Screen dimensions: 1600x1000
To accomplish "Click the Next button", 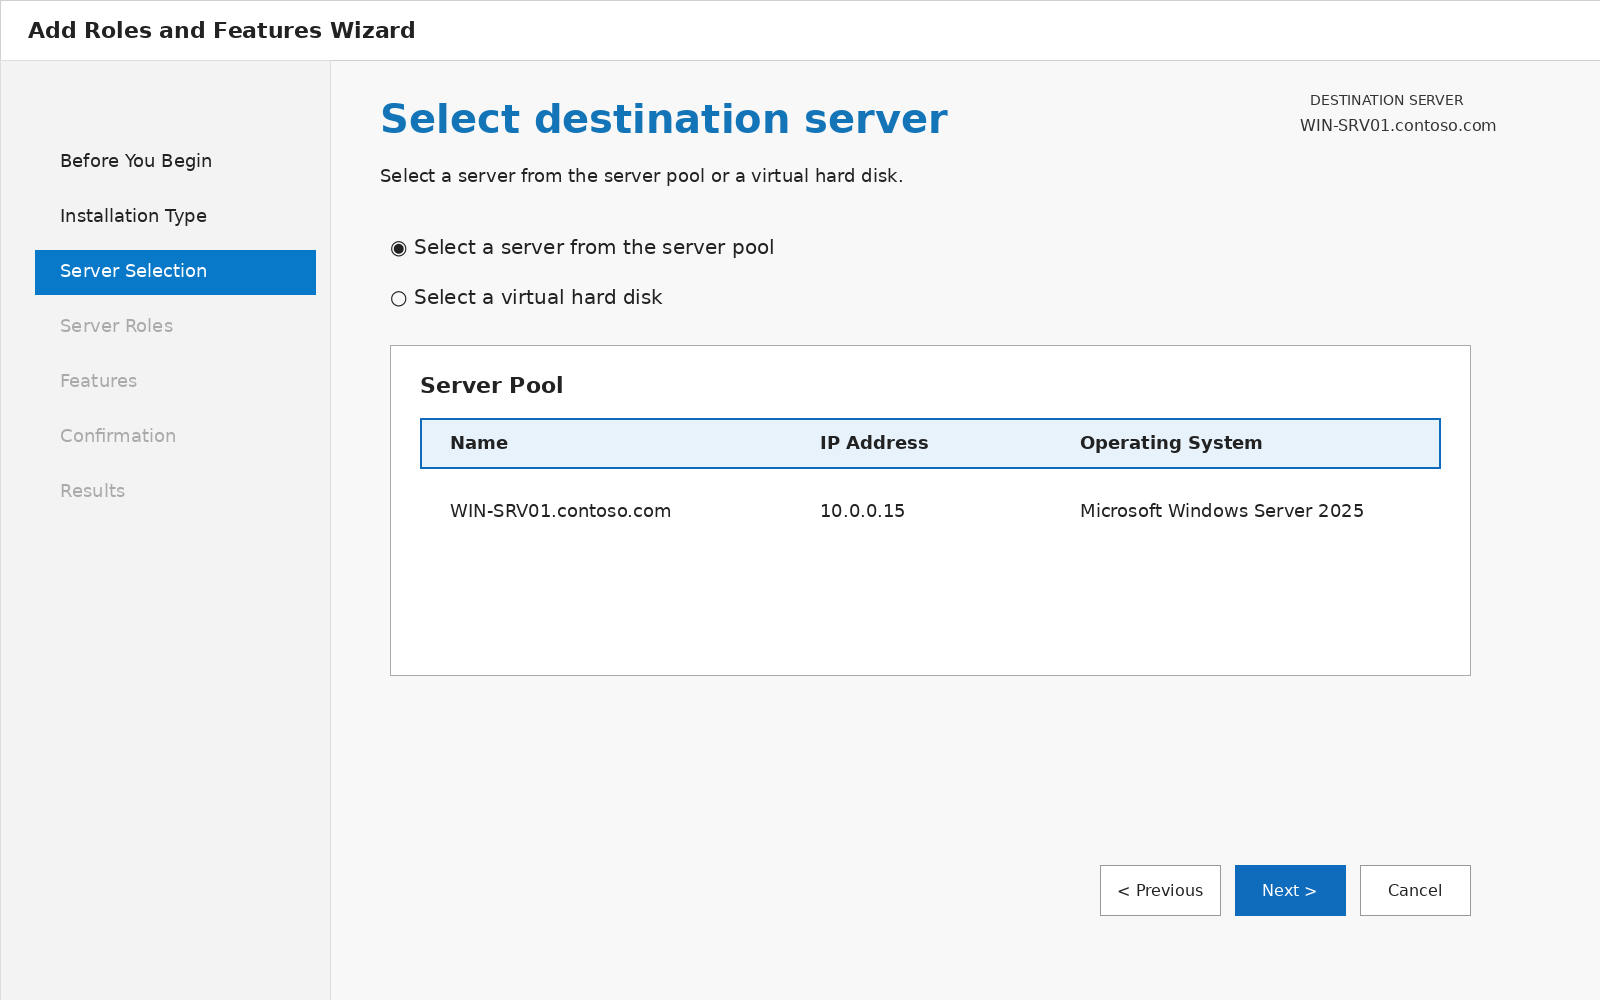I will pos(1290,890).
